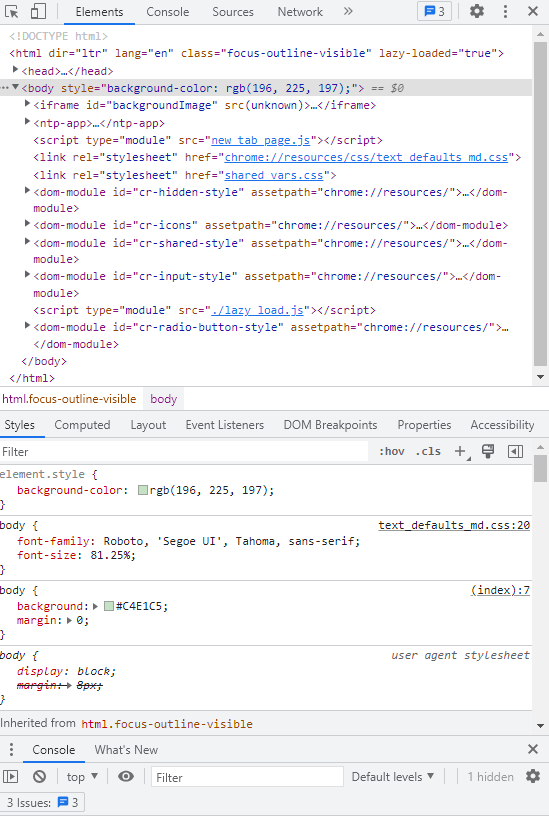
Task: Click the font-size 81.25% value
Action: click(111, 555)
